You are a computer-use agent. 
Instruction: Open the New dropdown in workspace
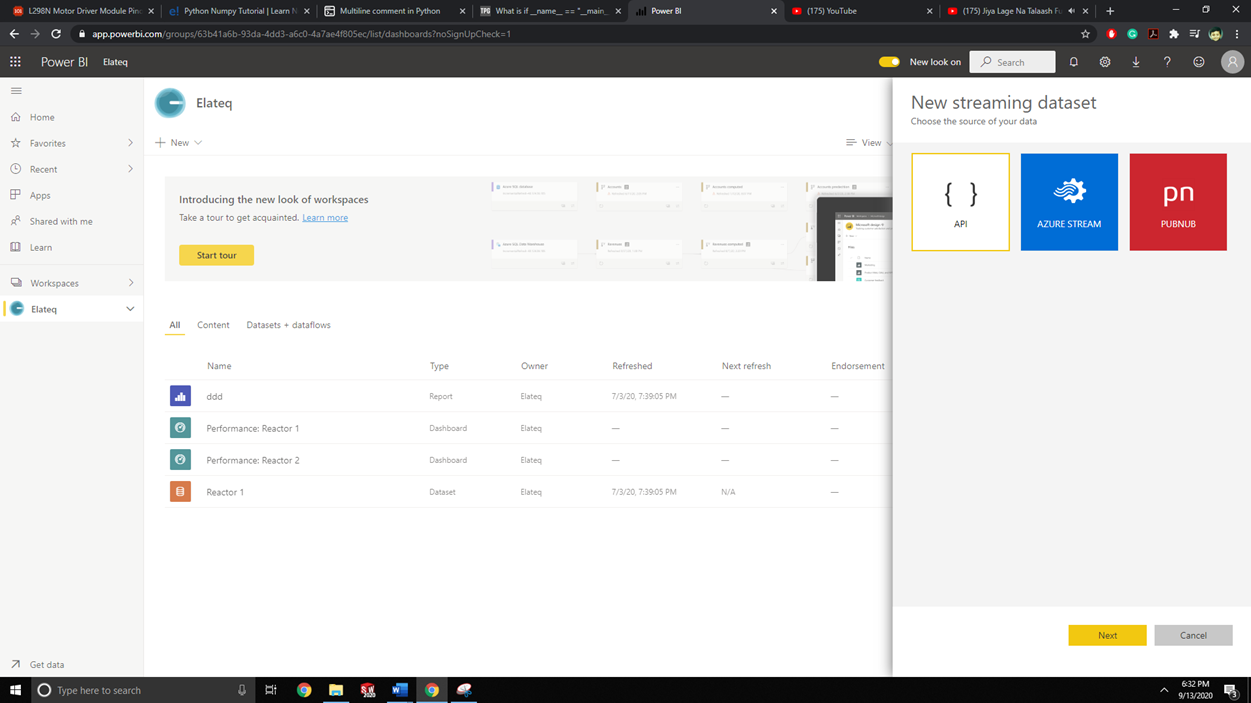pos(179,143)
